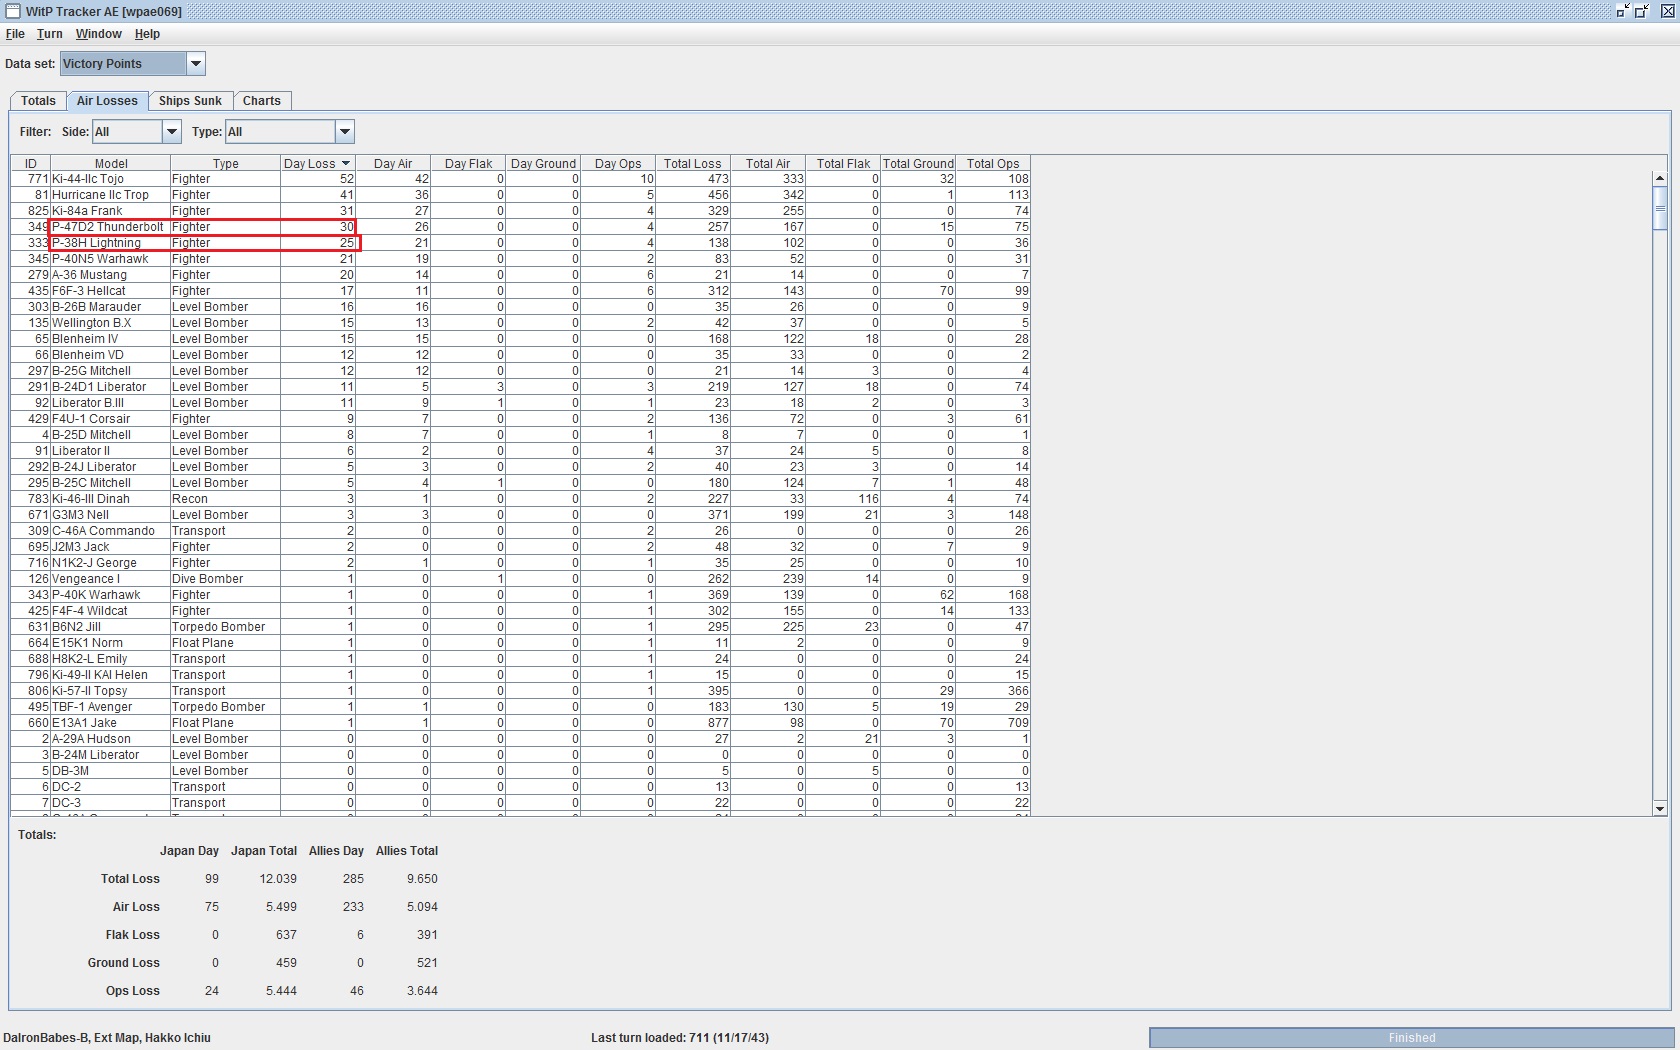Select the B-26B Marauder row
The image size is (1680, 1050).
[520, 307]
